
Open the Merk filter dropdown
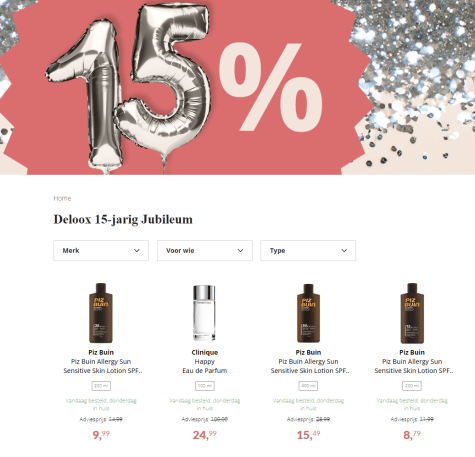click(x=101, y=250)
